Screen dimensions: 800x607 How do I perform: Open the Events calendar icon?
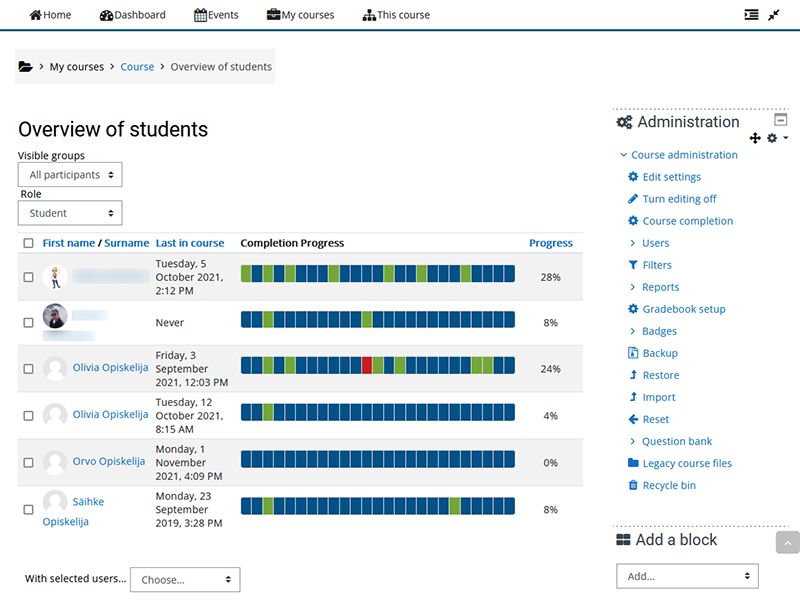coord(198,15)
